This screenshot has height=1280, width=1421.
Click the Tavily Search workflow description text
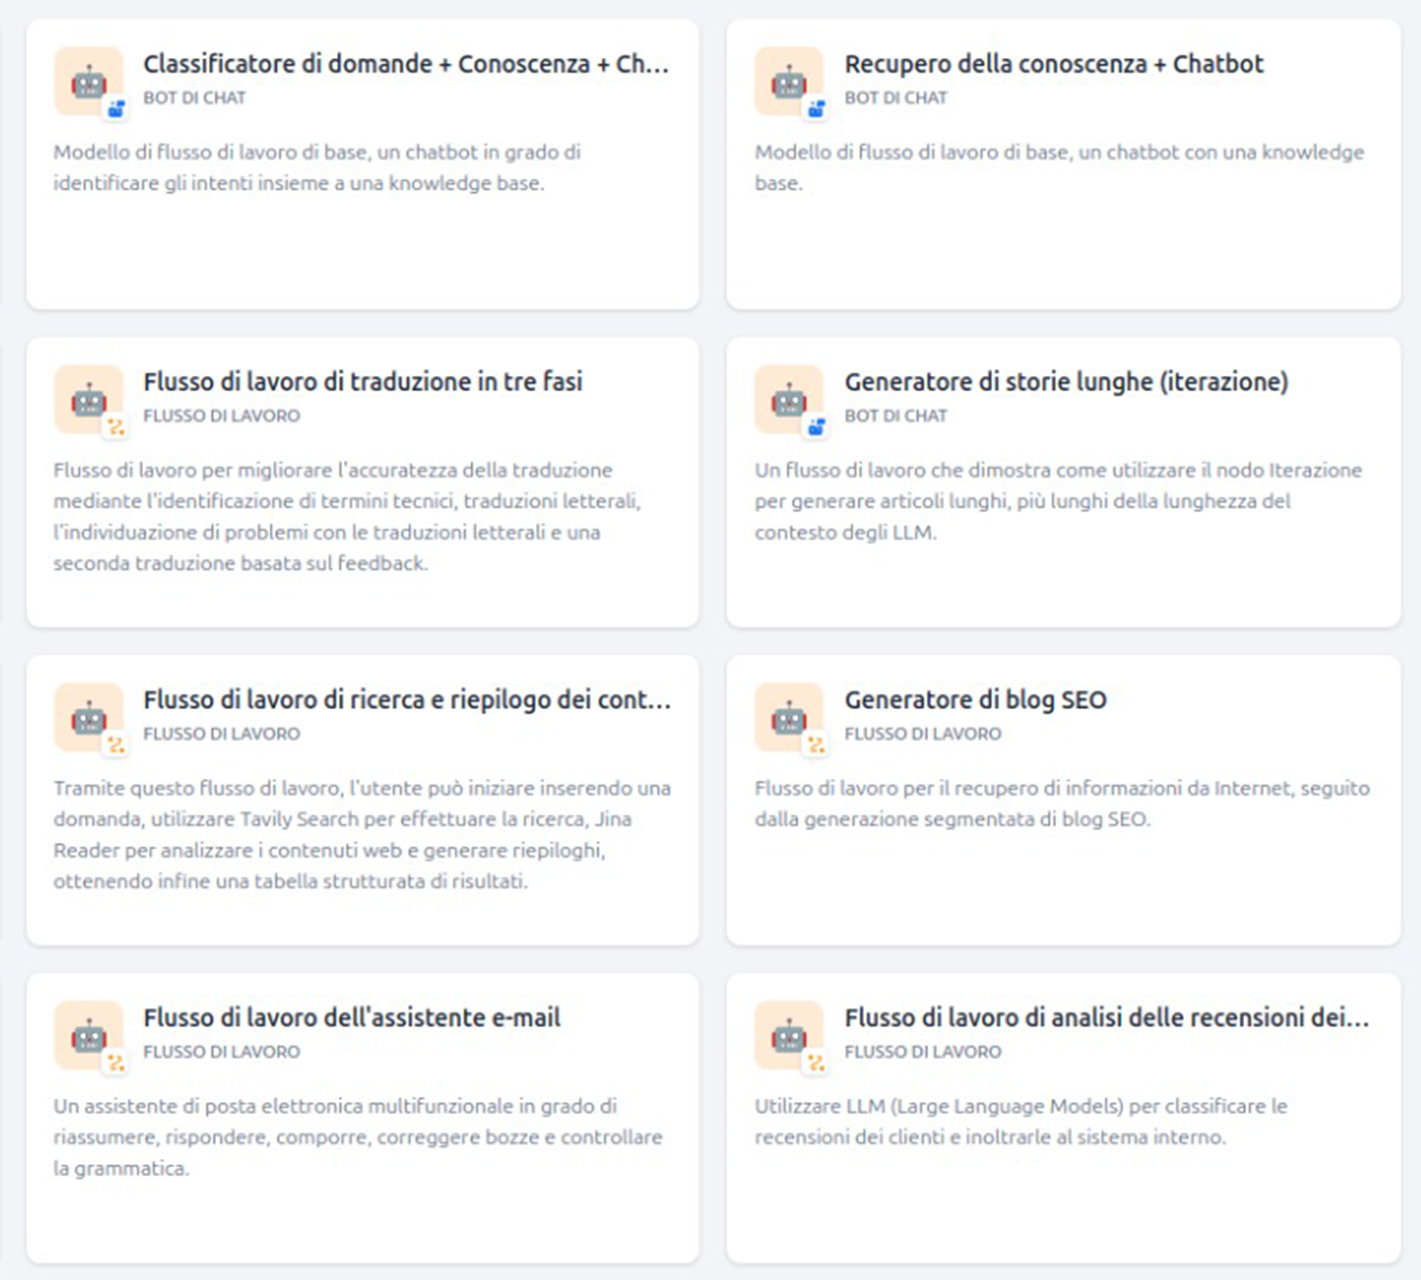[x=361, y=834]
